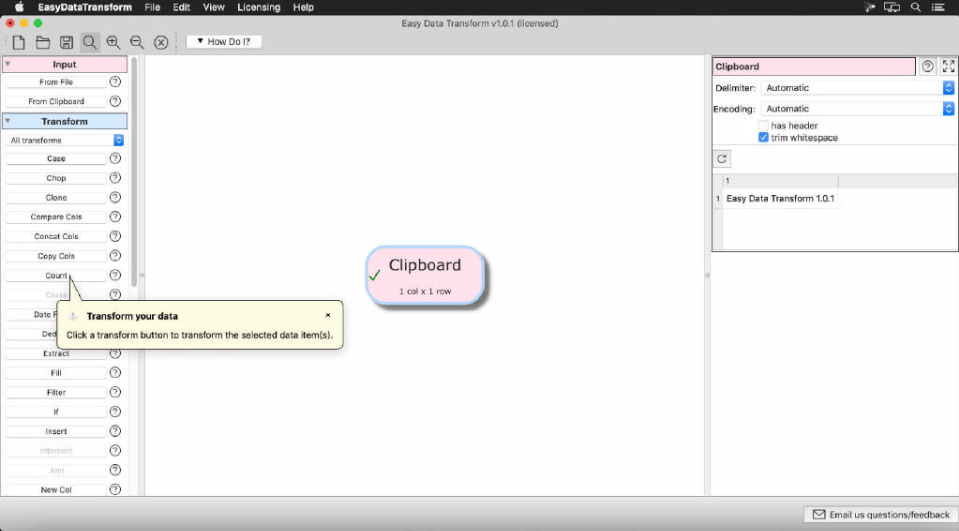Open the Apple menu

[19, 7]
